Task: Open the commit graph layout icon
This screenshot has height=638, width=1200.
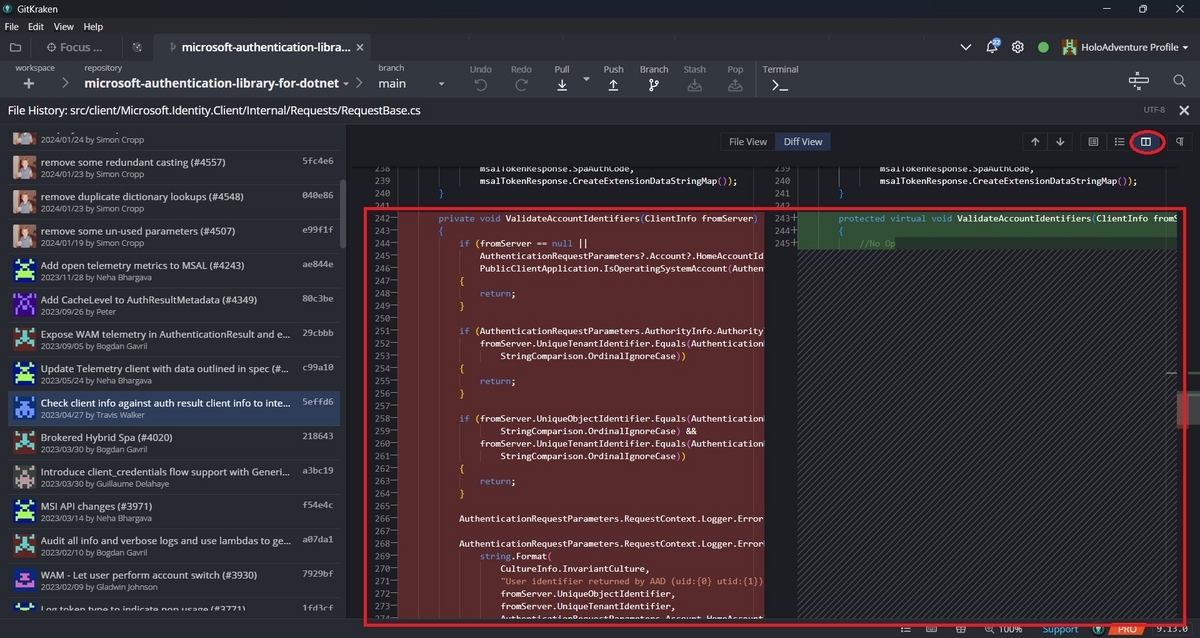Action: pyautogui.click(x=1139, y=81)
